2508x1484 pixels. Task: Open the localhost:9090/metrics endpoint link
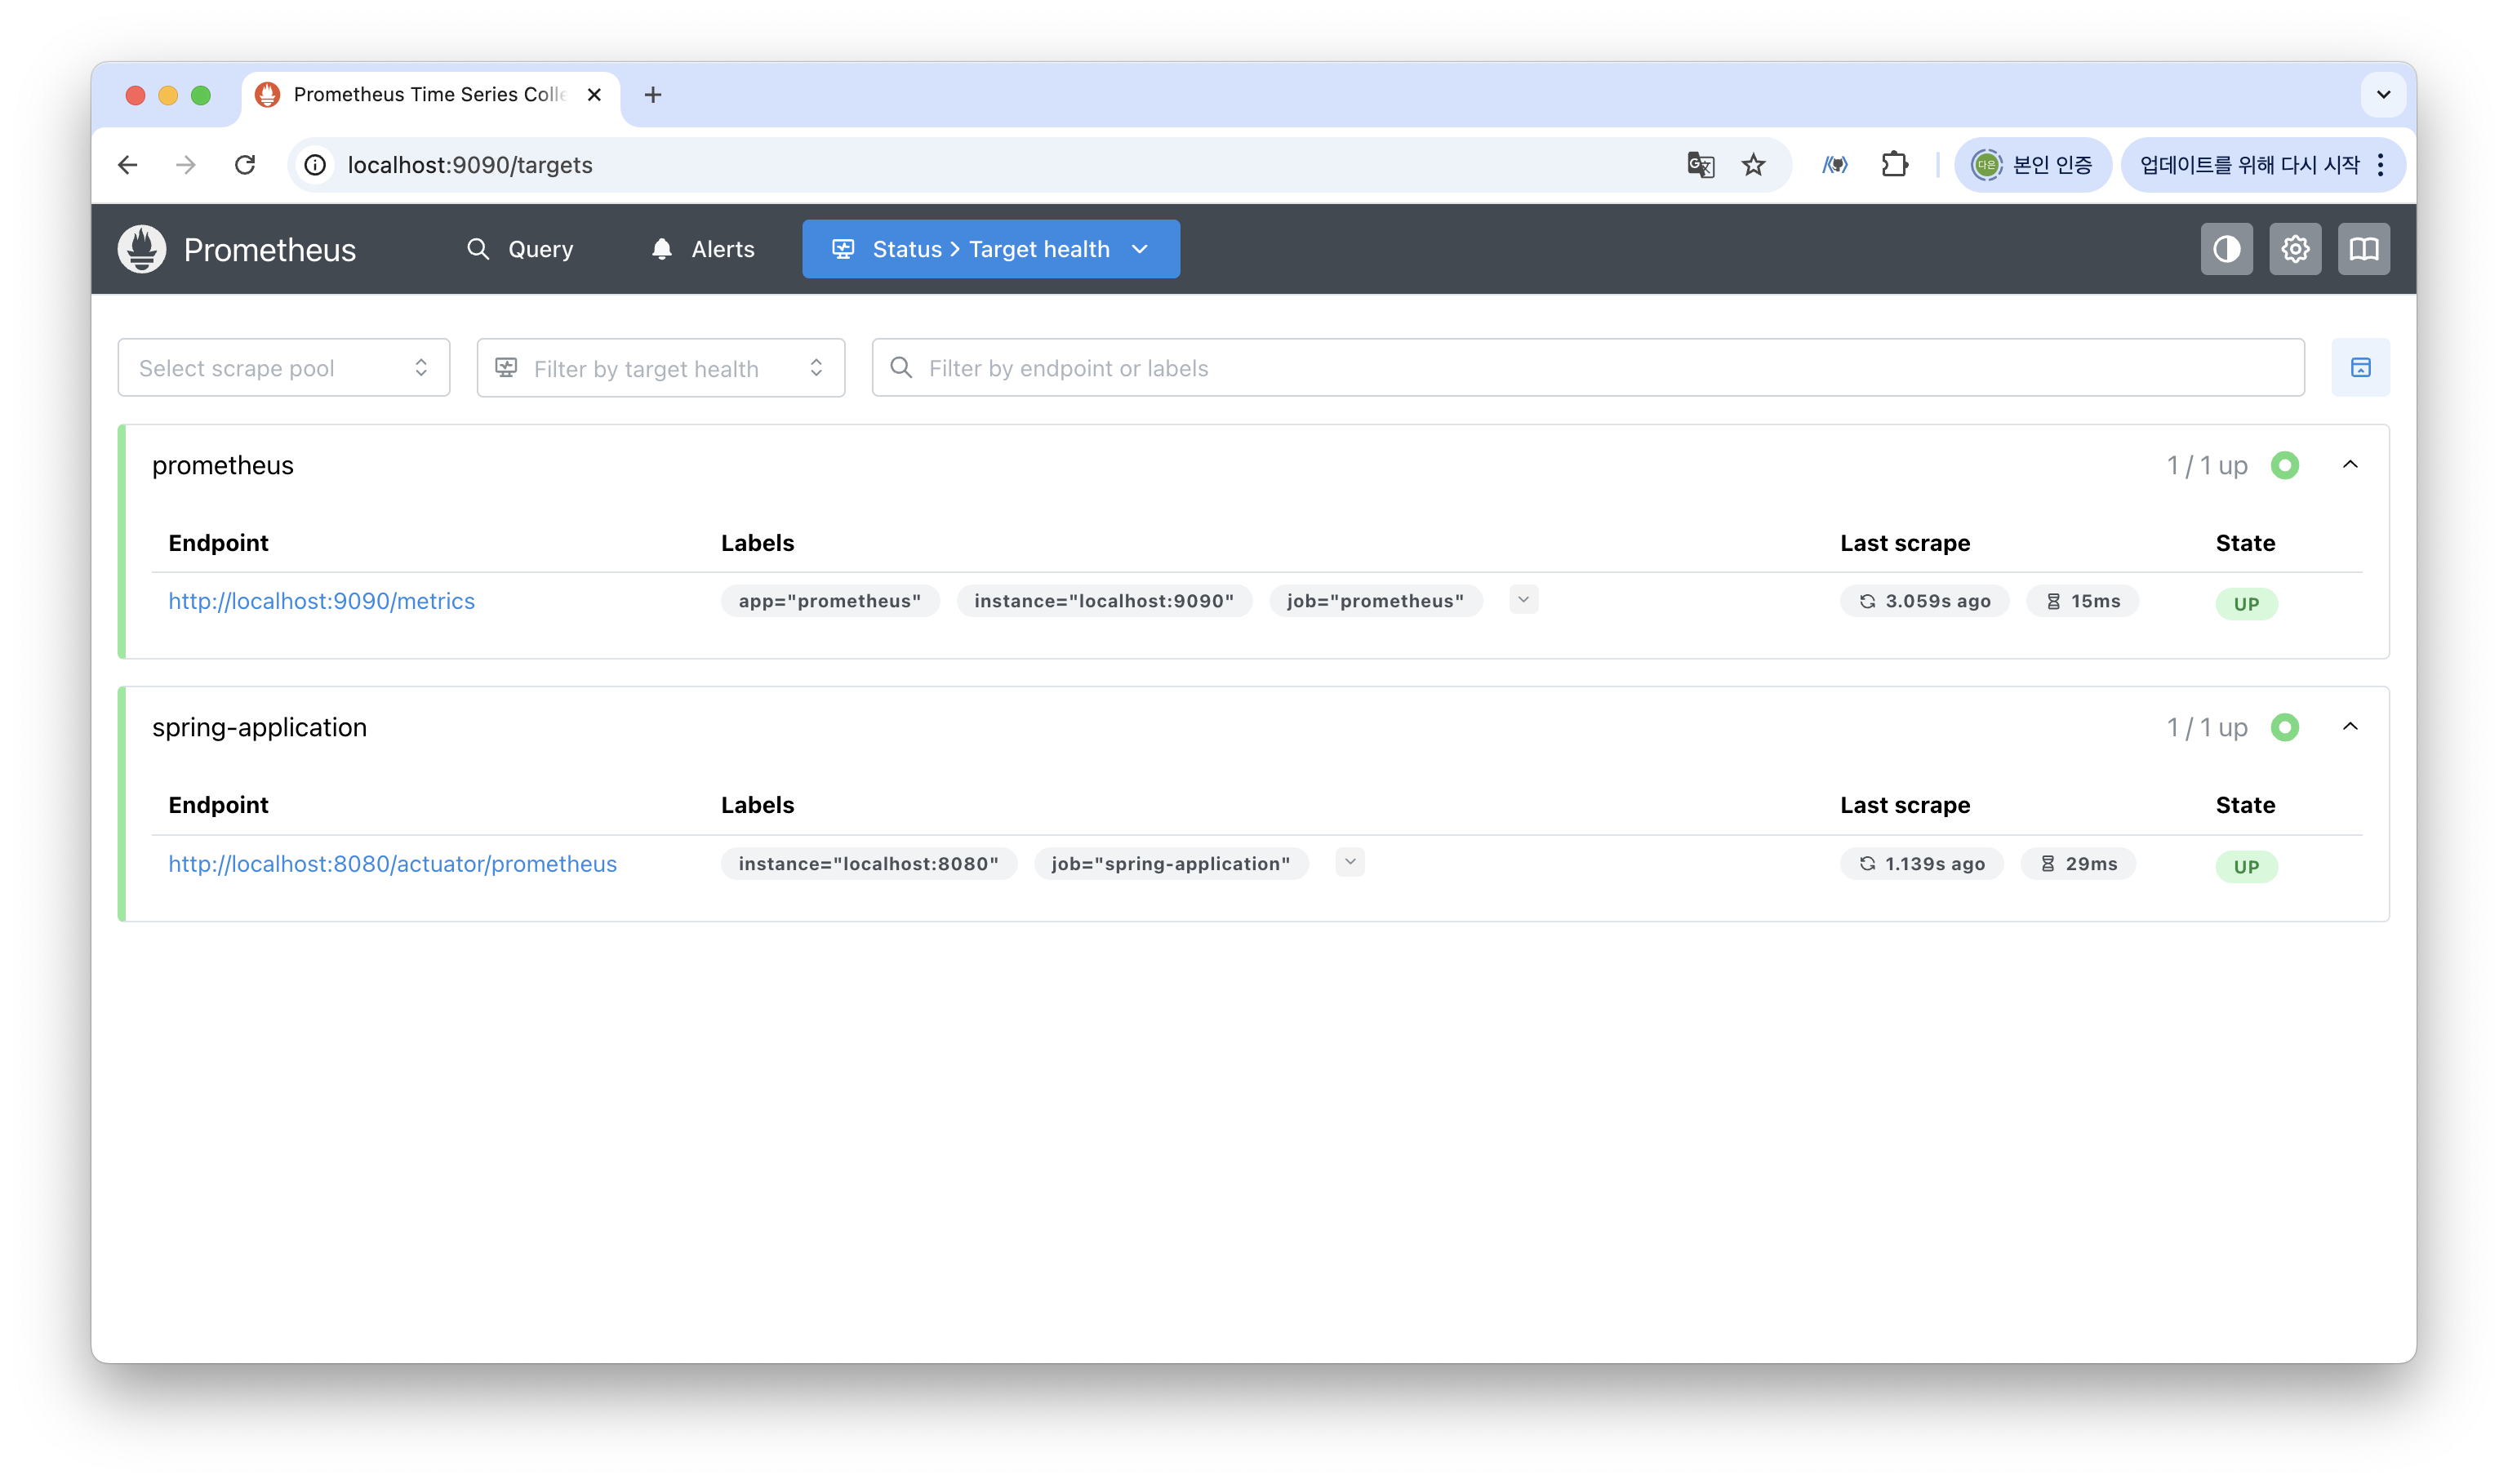click(x=321, y=601)
